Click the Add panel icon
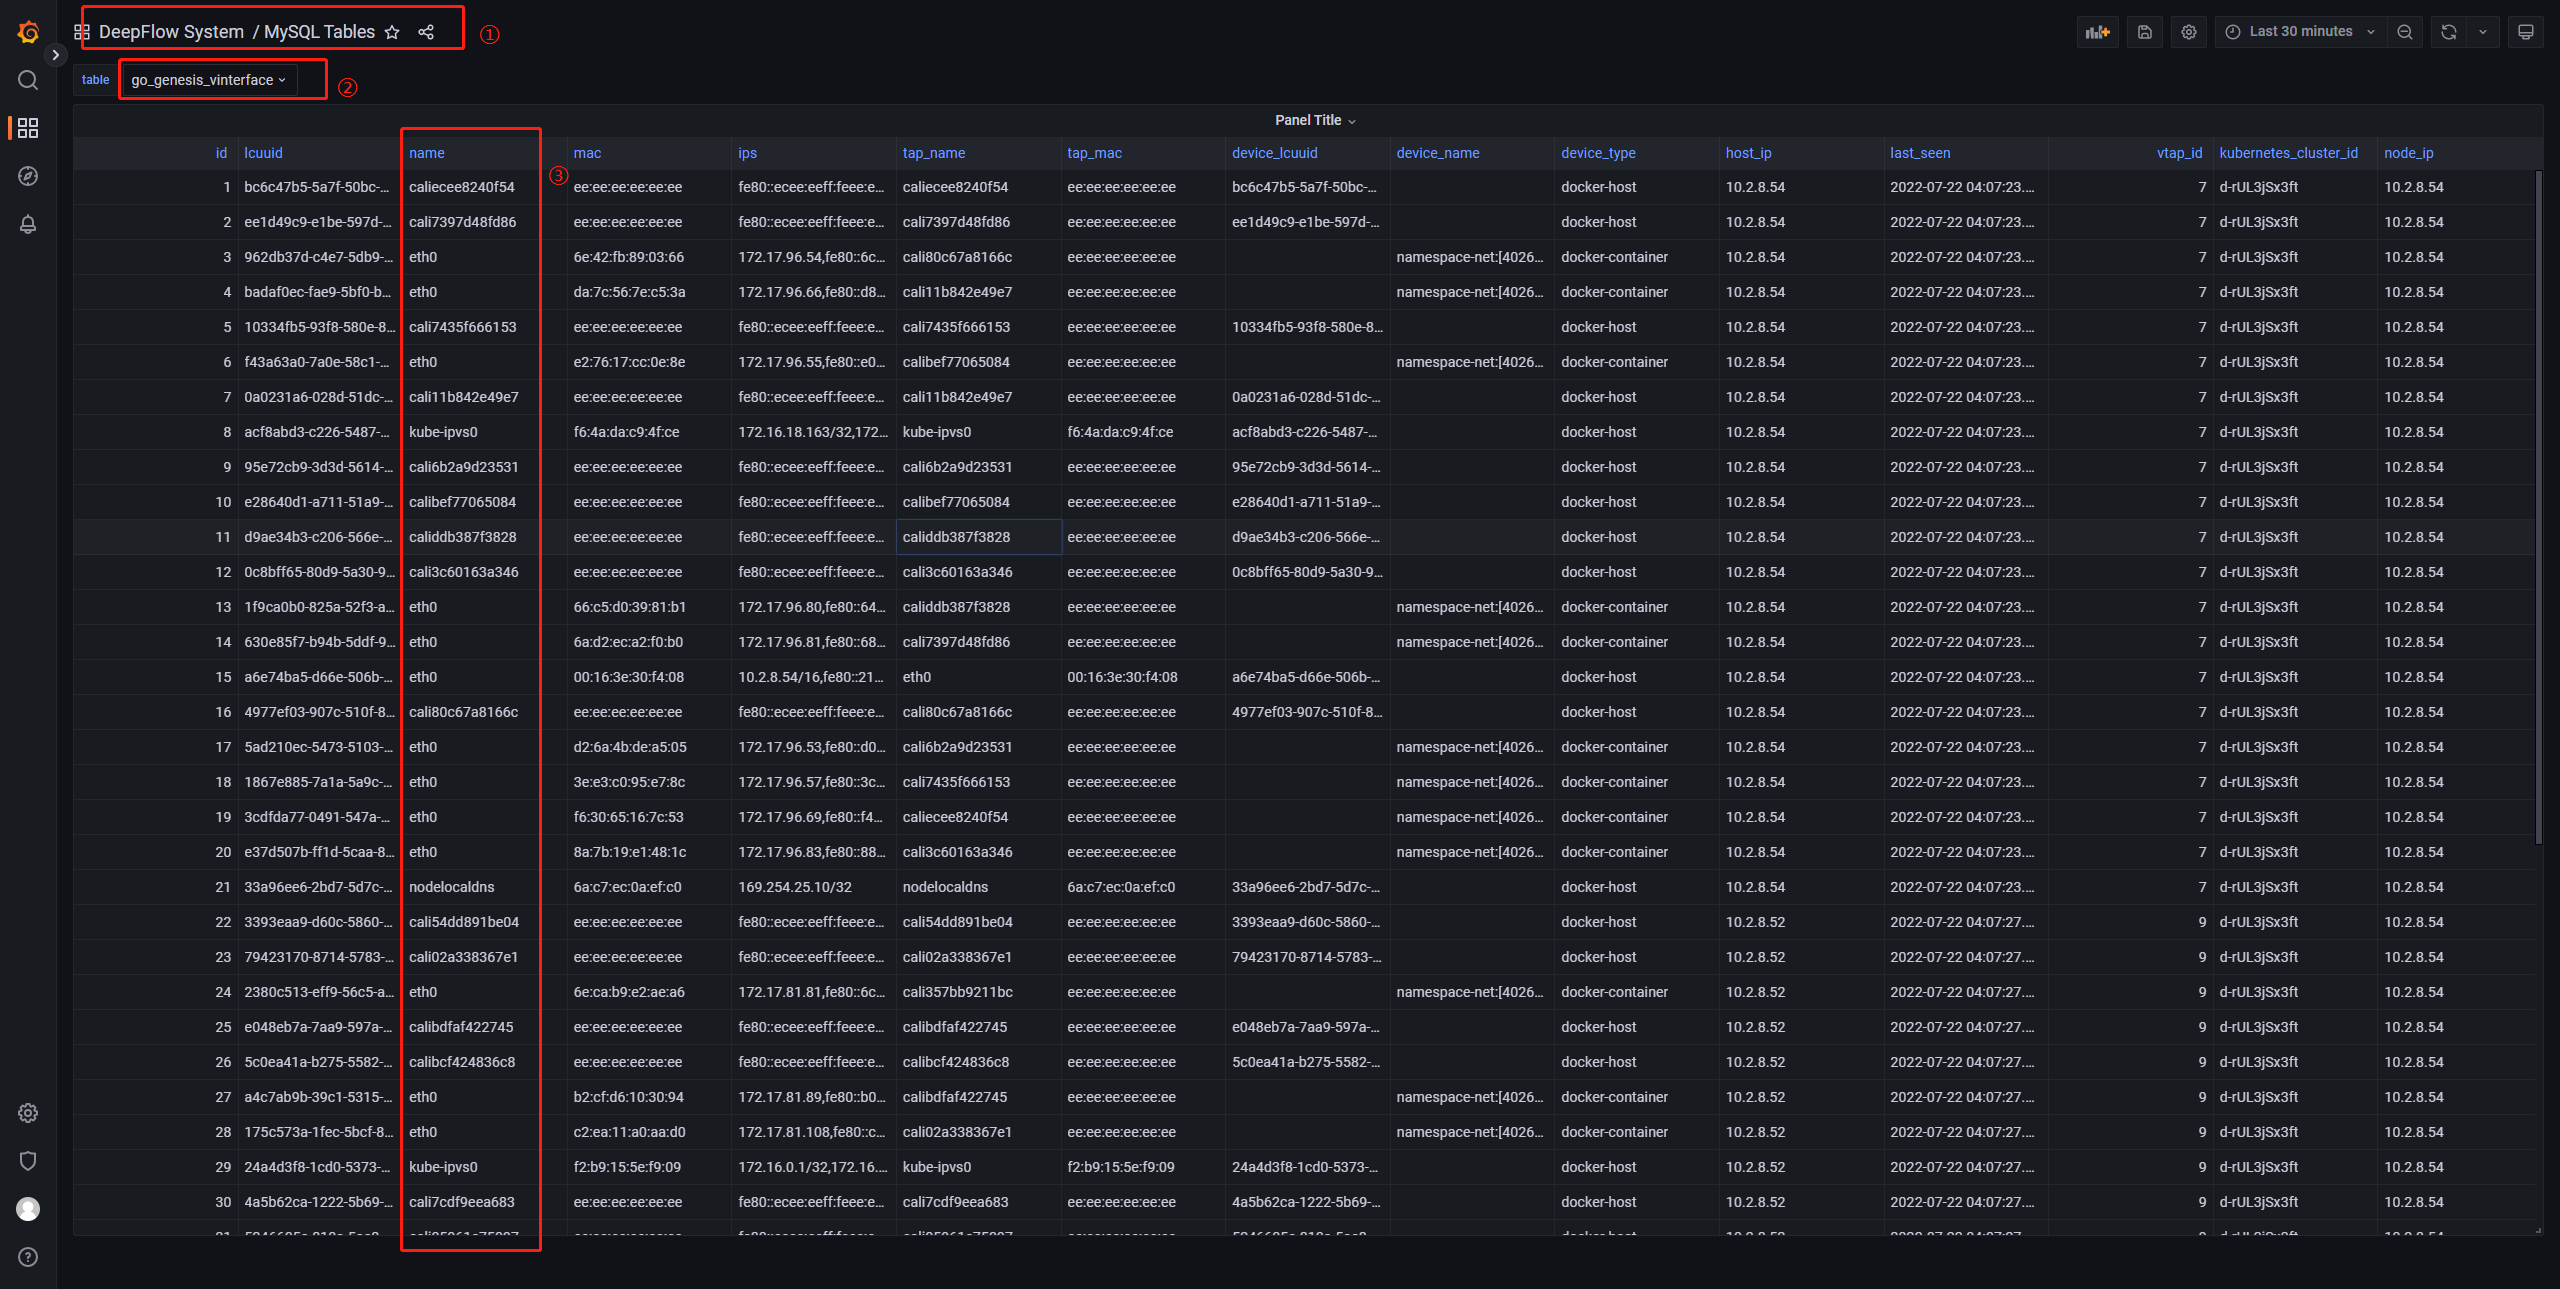 click(2097, 32)
